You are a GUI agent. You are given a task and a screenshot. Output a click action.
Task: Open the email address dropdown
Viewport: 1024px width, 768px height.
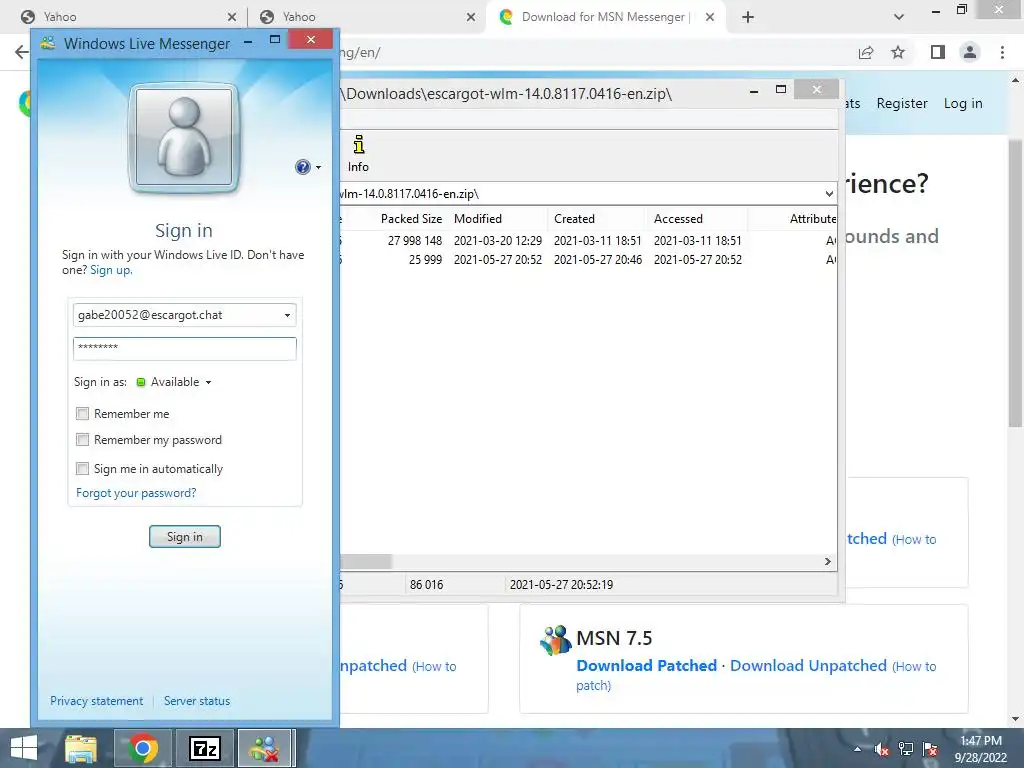coord(287,315)
